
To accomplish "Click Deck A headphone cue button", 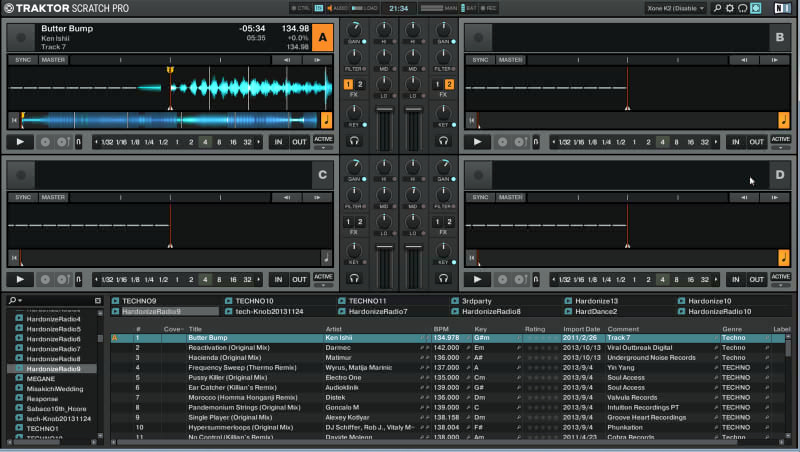I will click(x=354, y=141).
